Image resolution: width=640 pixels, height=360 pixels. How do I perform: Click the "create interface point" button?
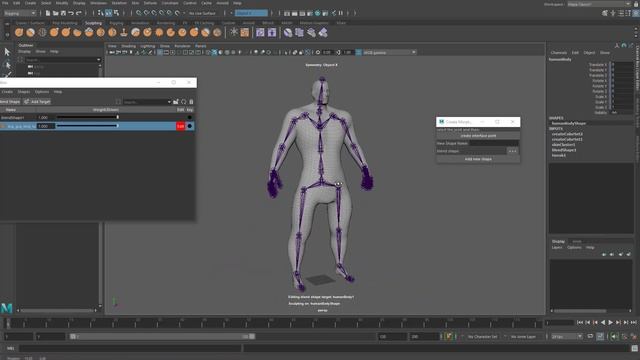[x=478, y=136]
